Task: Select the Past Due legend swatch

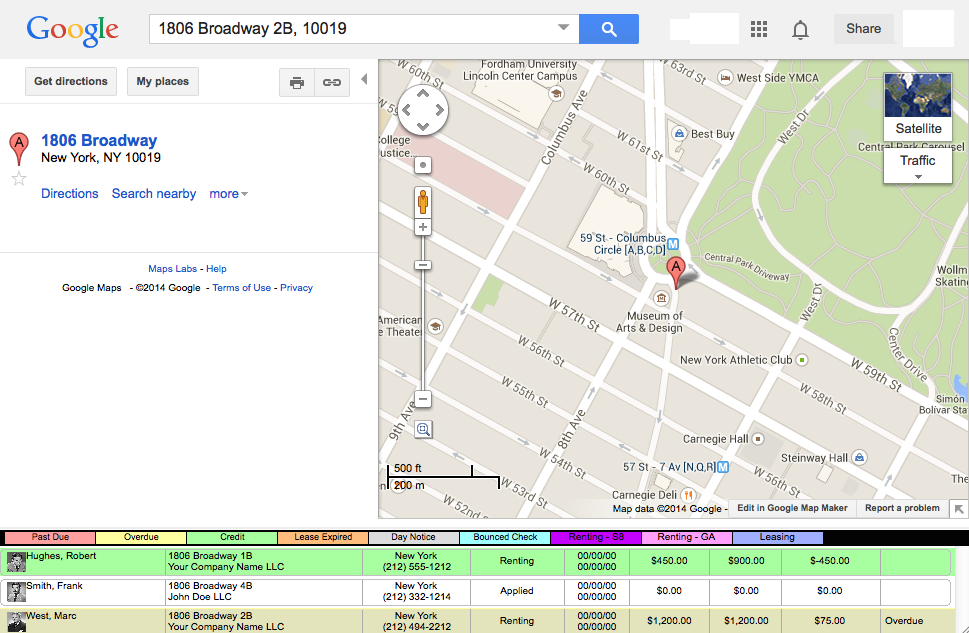Action: click(x=50, y=537)
